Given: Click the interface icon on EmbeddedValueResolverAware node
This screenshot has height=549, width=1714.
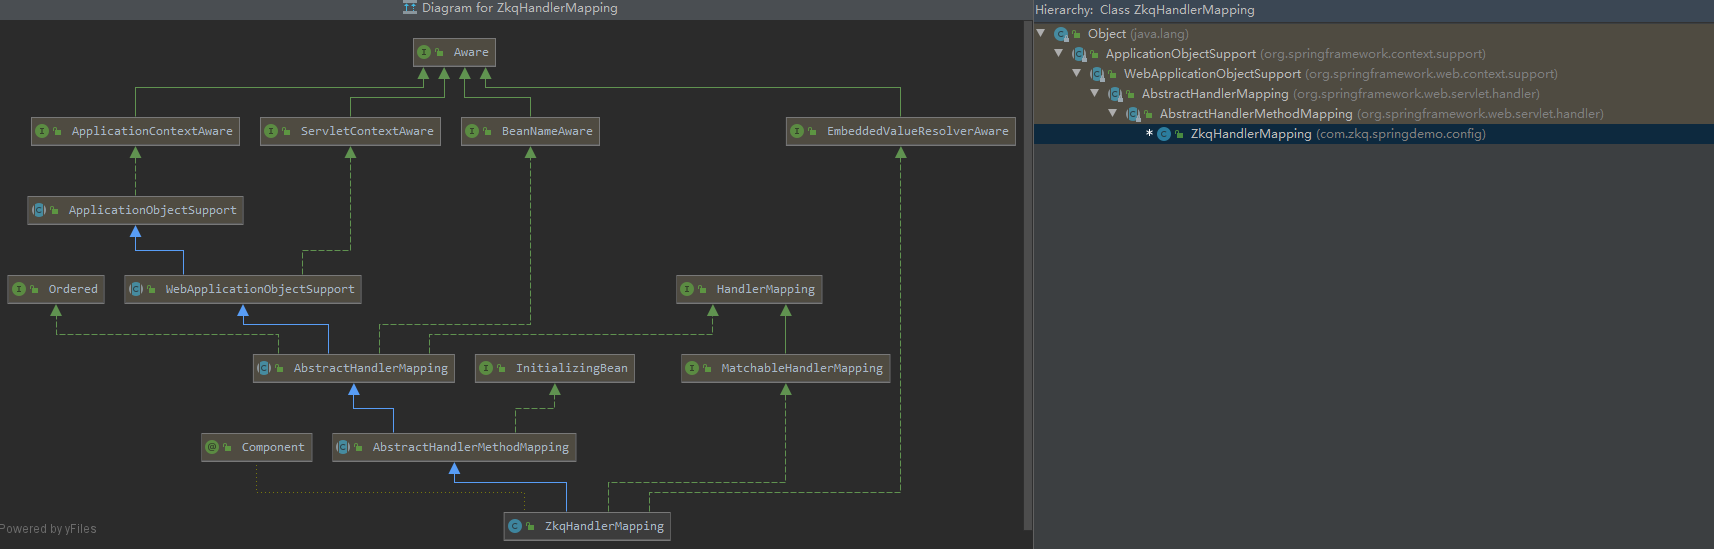Looking at the screenshot, I should pyautogui.click(x=797, y=131).
